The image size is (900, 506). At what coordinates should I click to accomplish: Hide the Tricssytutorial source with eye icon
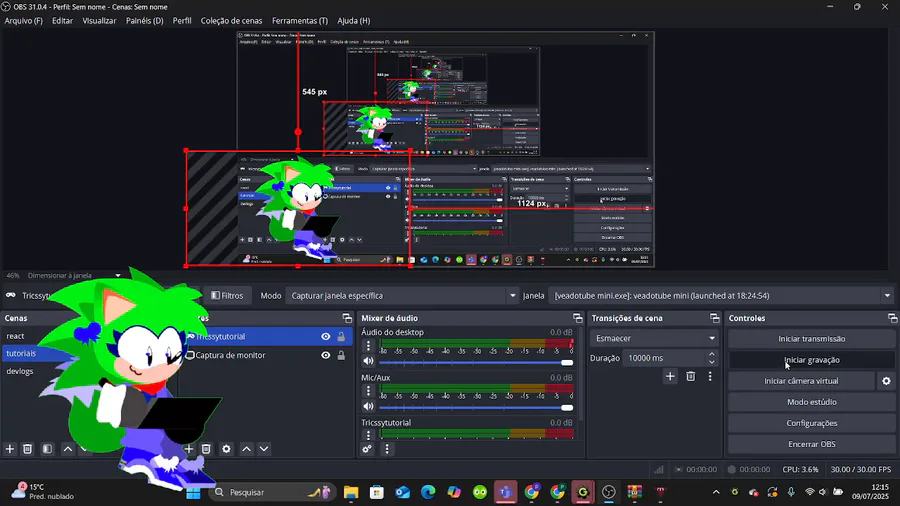[325, 337]
